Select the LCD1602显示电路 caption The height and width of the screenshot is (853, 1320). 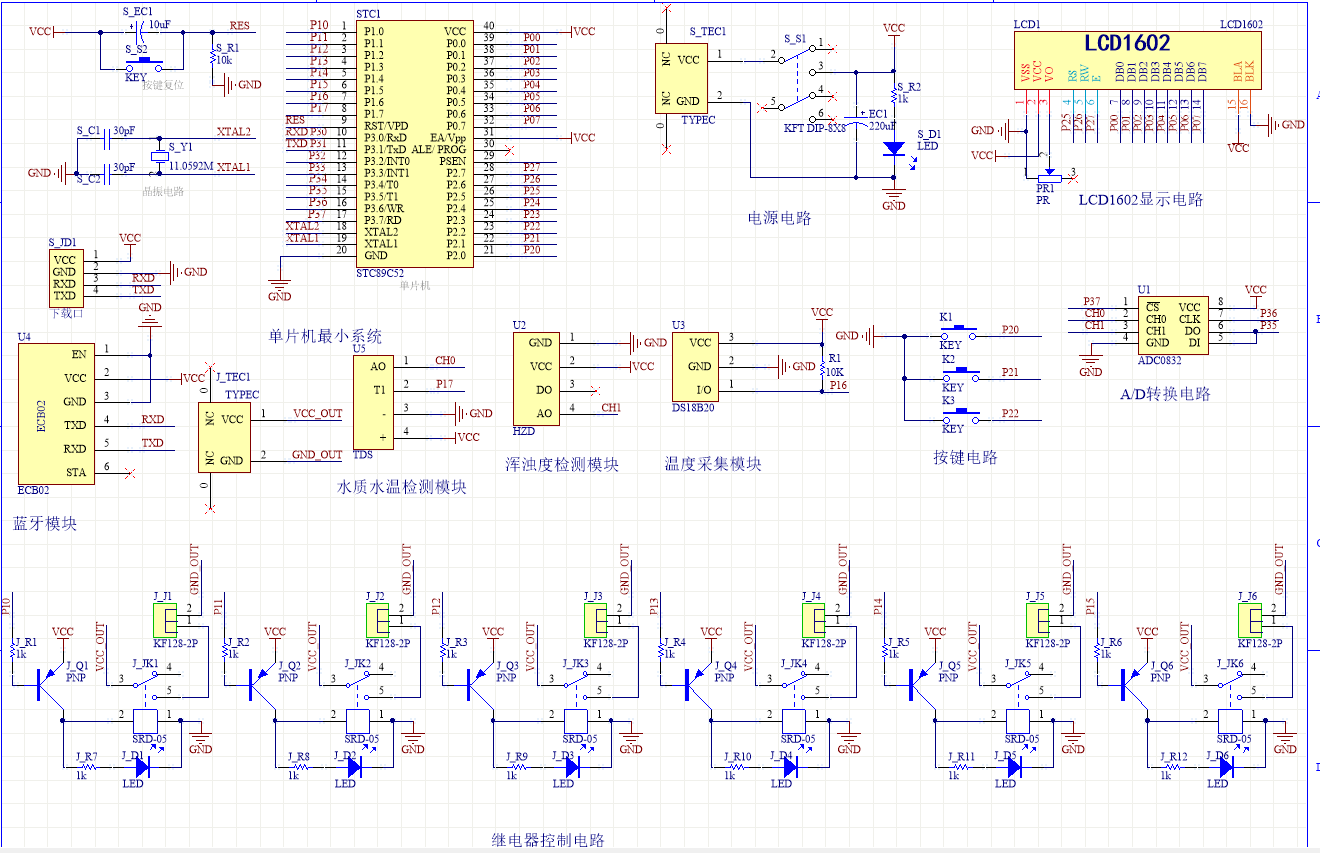point(1140,200)
